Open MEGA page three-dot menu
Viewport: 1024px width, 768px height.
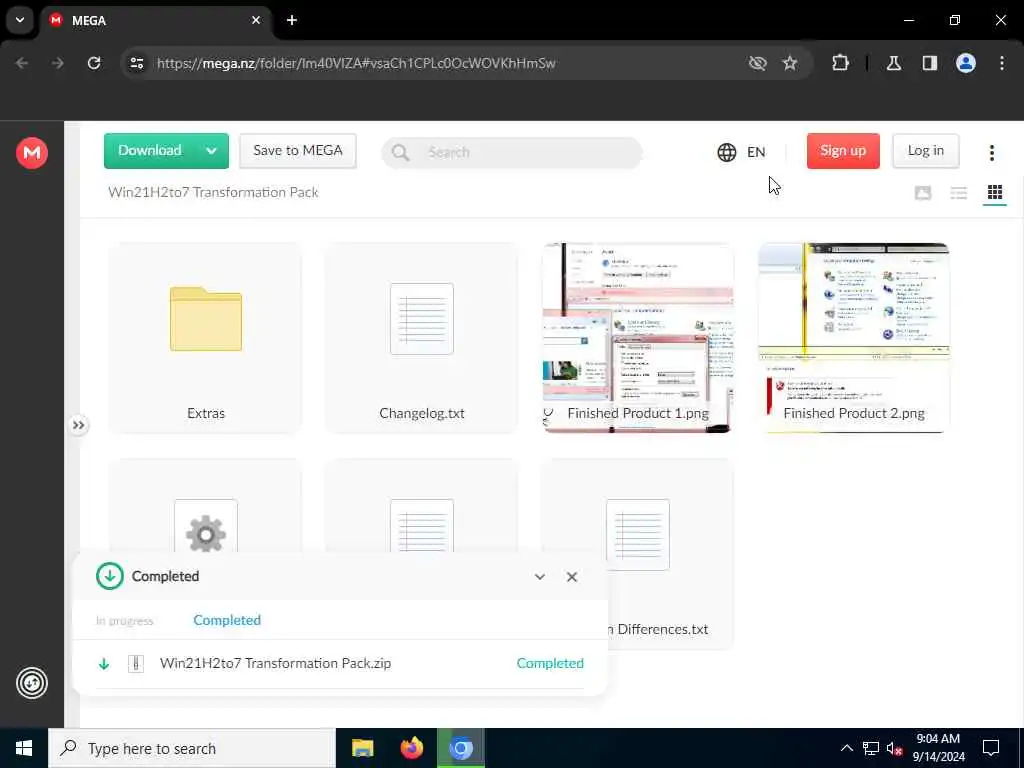(x=991, y=153)
